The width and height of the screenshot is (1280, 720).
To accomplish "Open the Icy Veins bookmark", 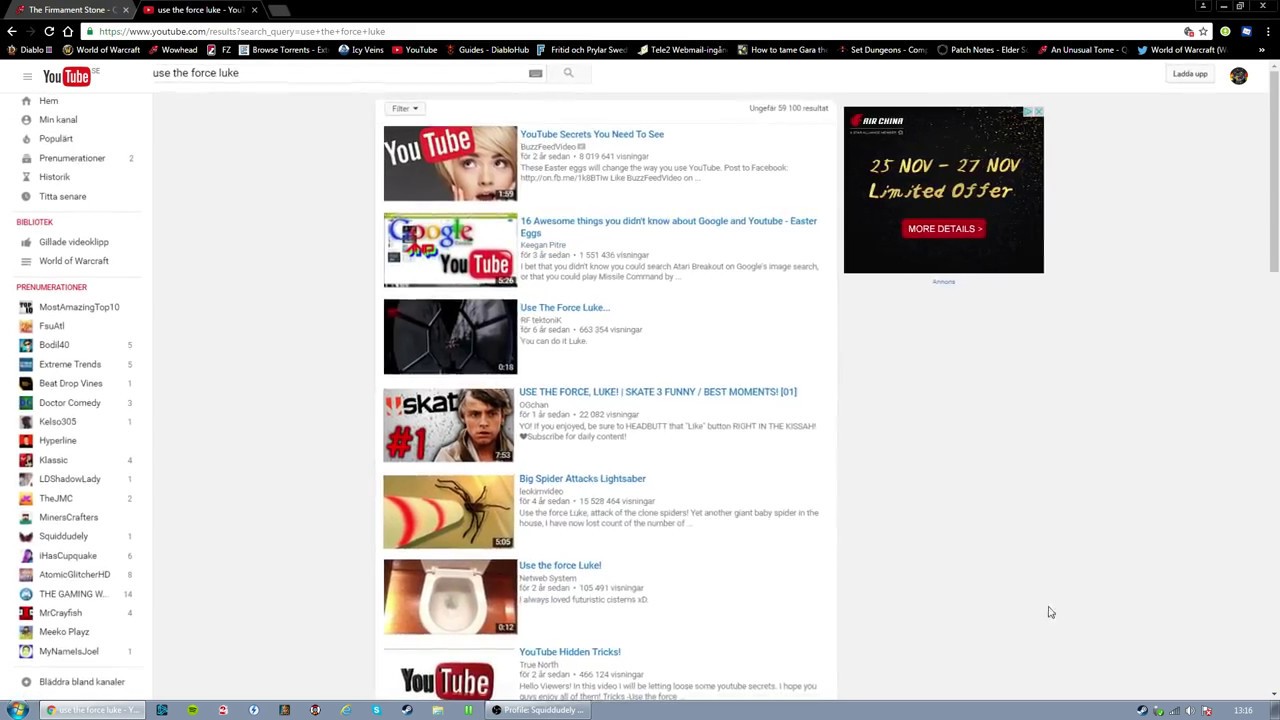I will (361, 50).
